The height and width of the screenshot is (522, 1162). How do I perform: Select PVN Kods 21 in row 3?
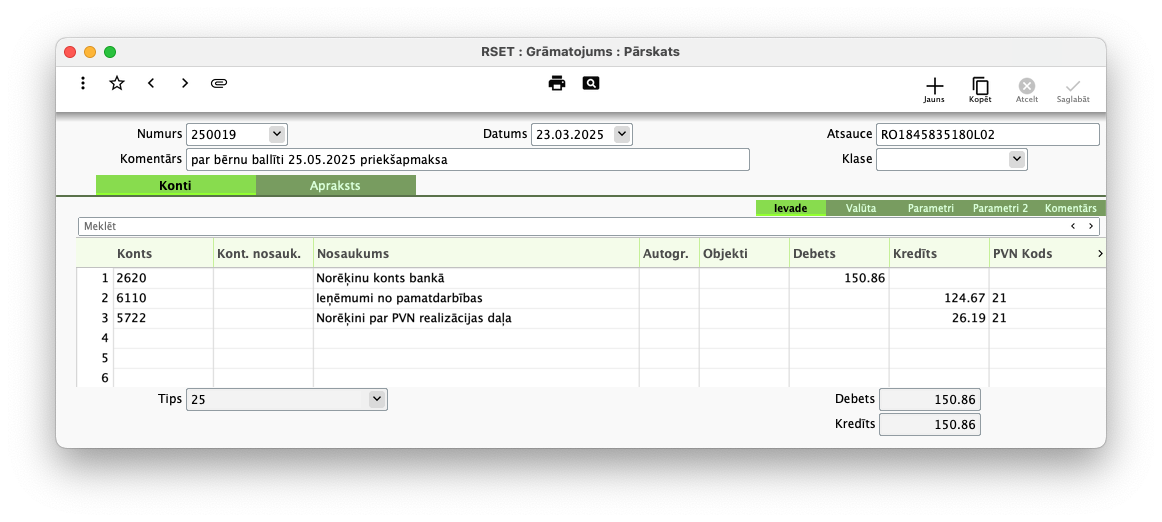(1047, 318)
